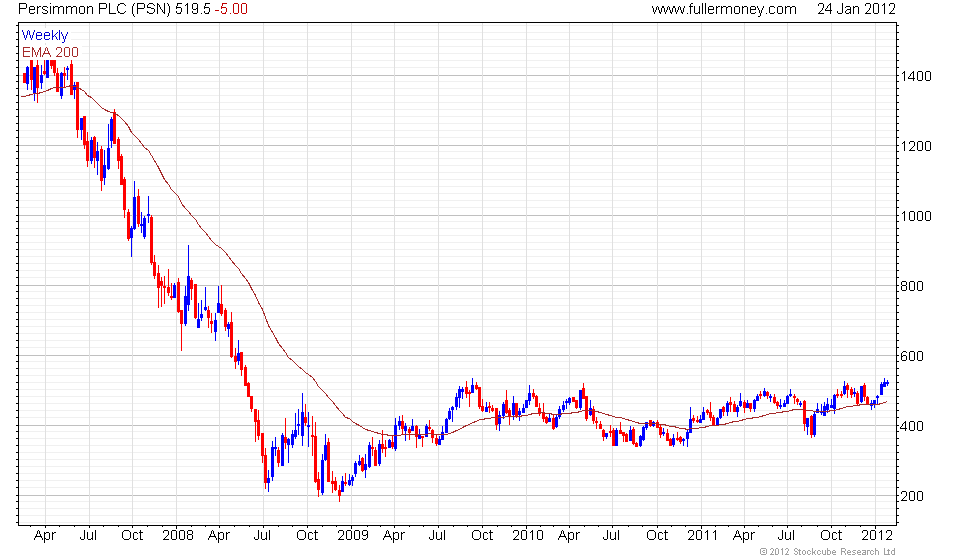Click the 800 price axis label
980x560 pixels.
tap(912, 286)
